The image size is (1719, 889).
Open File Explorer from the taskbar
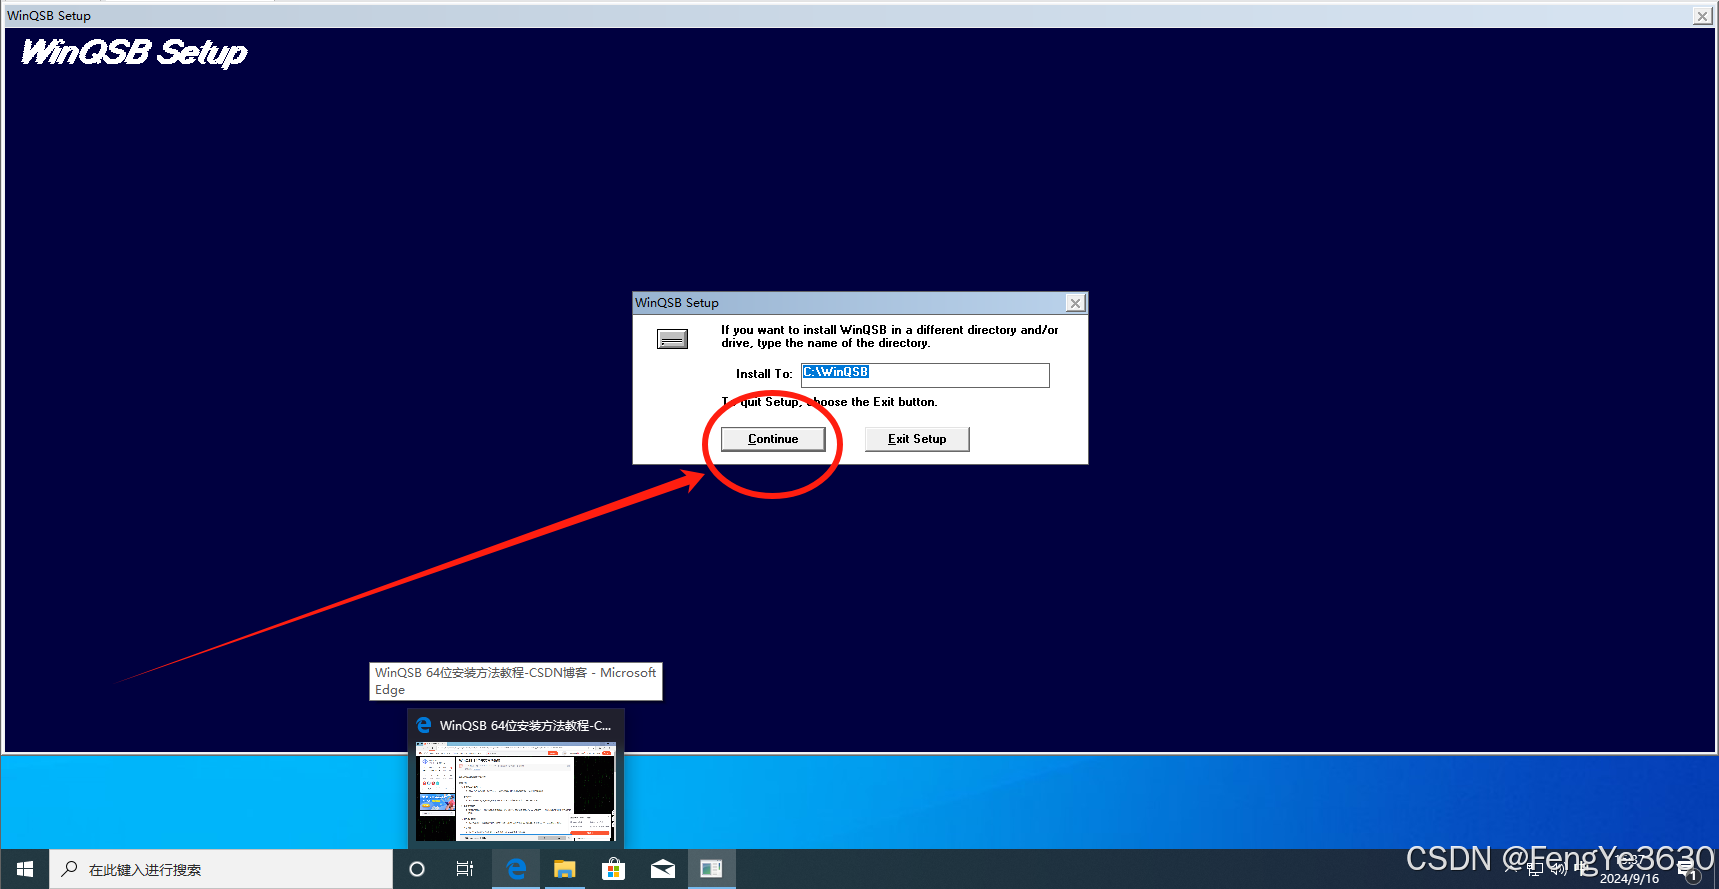(x=565, y=869)
